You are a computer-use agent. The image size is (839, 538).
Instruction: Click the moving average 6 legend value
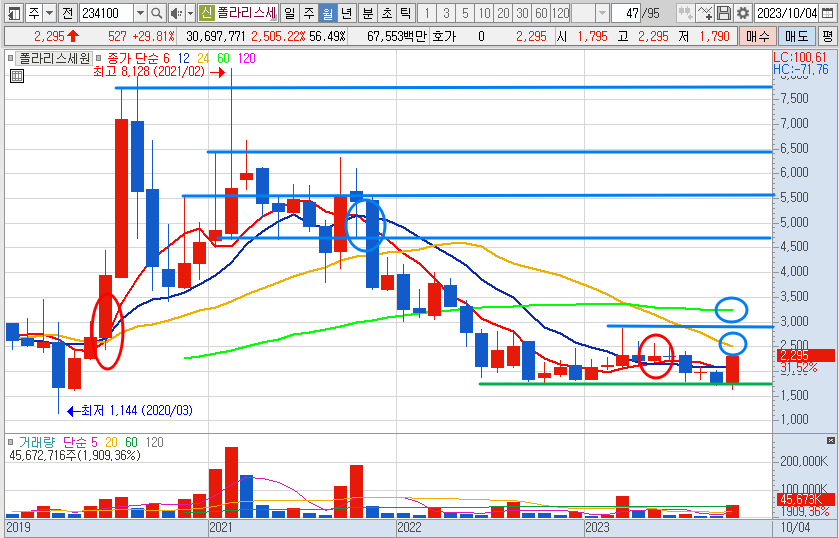165,58
